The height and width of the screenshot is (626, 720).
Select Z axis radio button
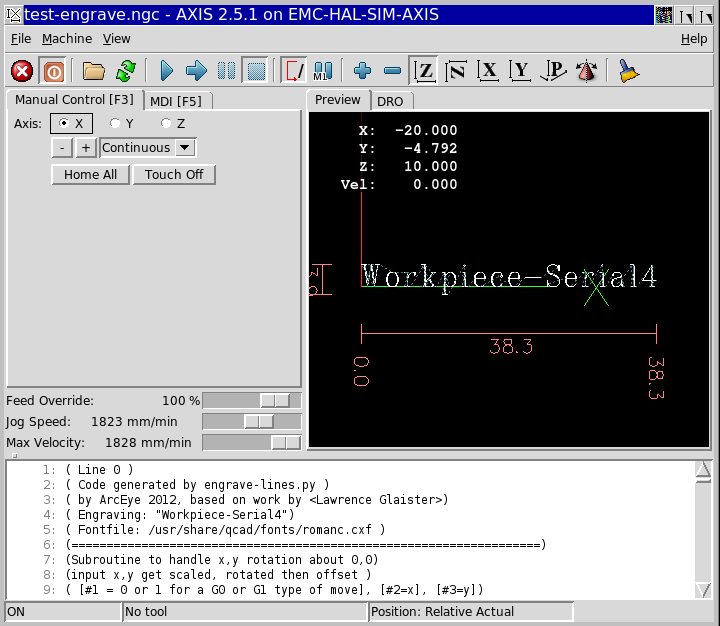point(173,124)
